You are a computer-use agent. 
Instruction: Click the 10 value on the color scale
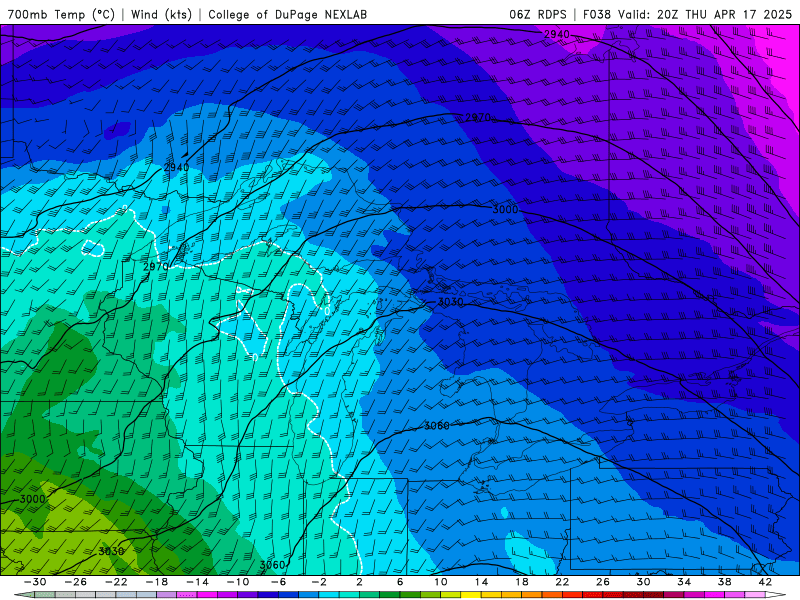click(441, 582)
